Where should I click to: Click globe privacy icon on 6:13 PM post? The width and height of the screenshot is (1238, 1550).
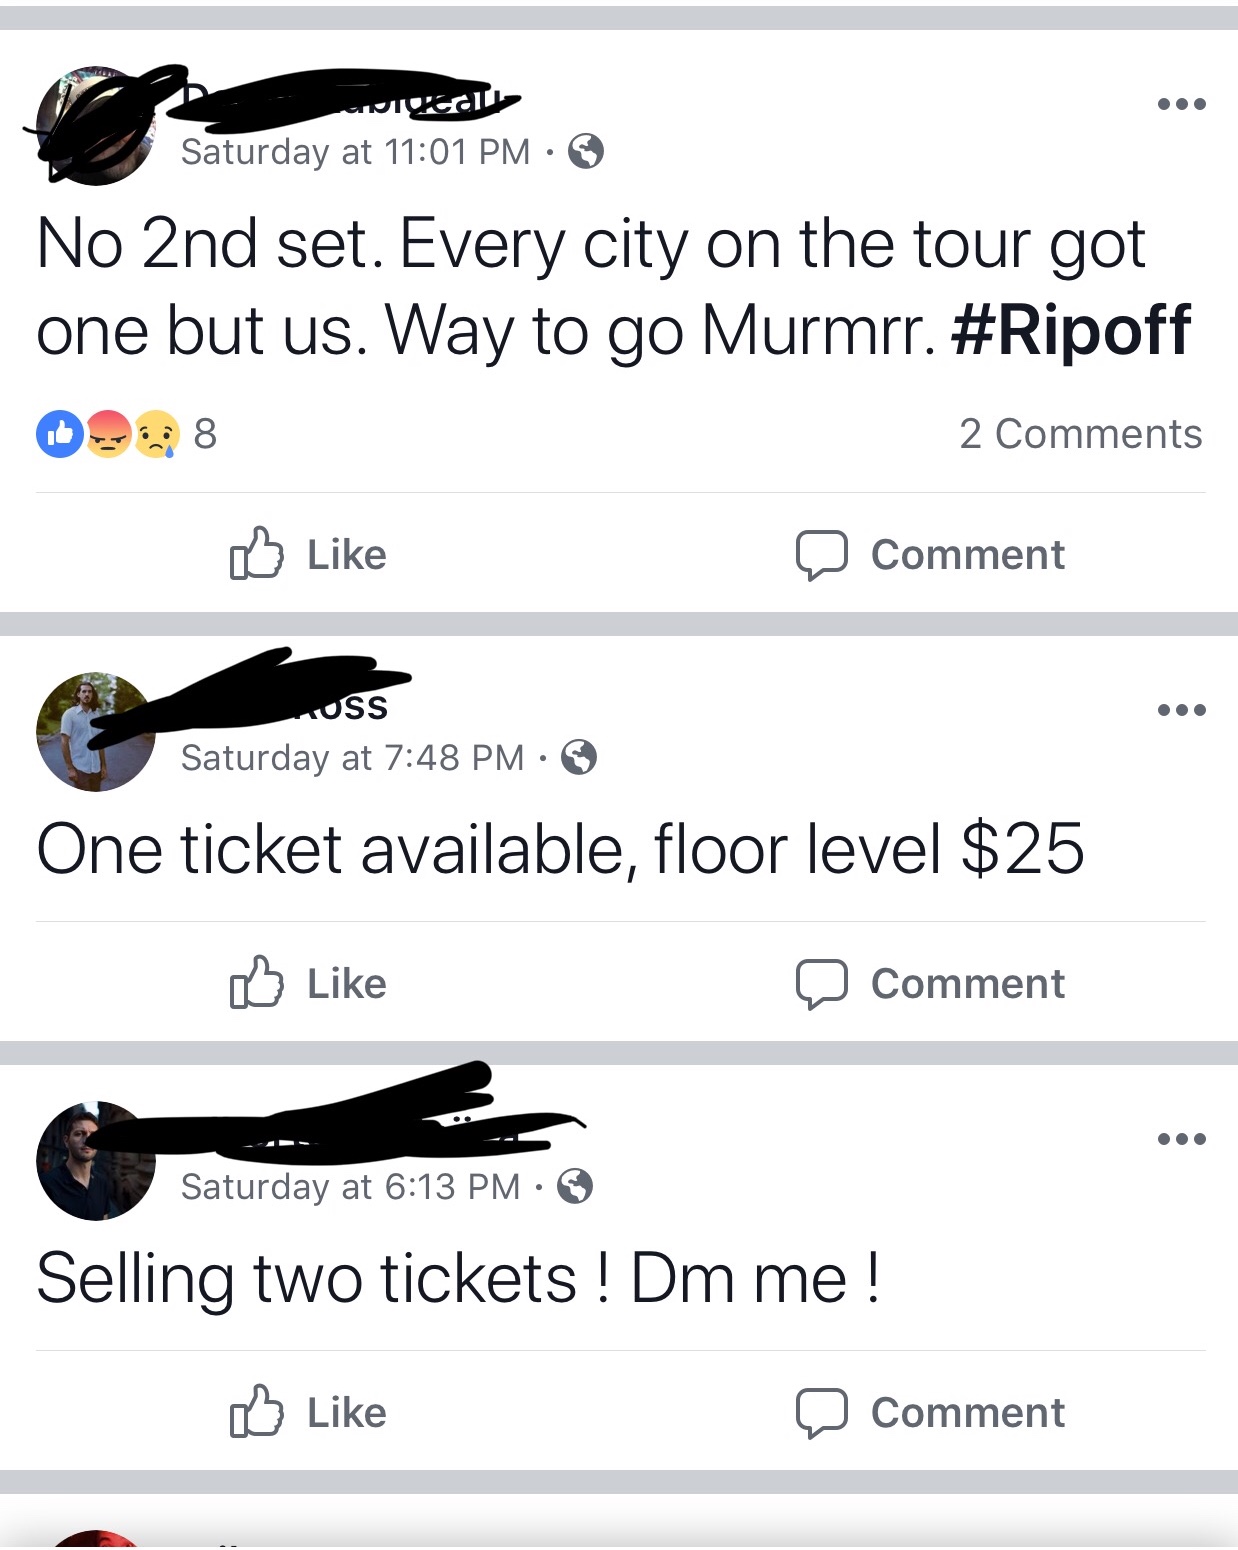coord(575,1187)
